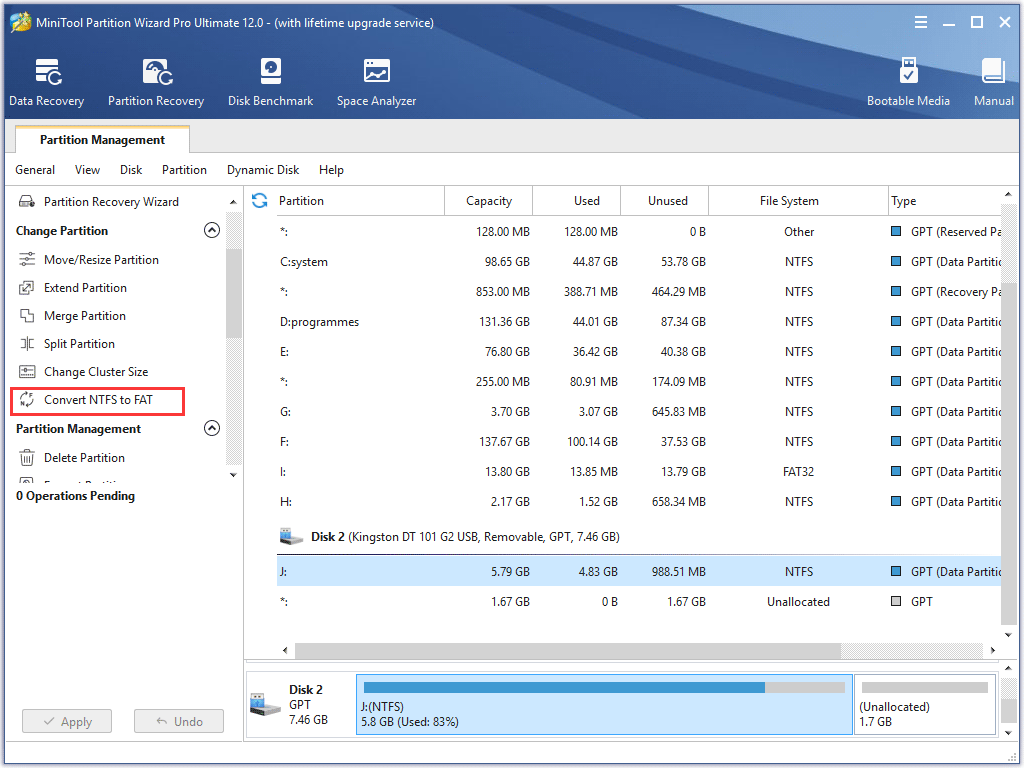Open the Partition menu
Image resolution: width=1024 pixels, height=768 pixels.
click(x=184, y=170)
